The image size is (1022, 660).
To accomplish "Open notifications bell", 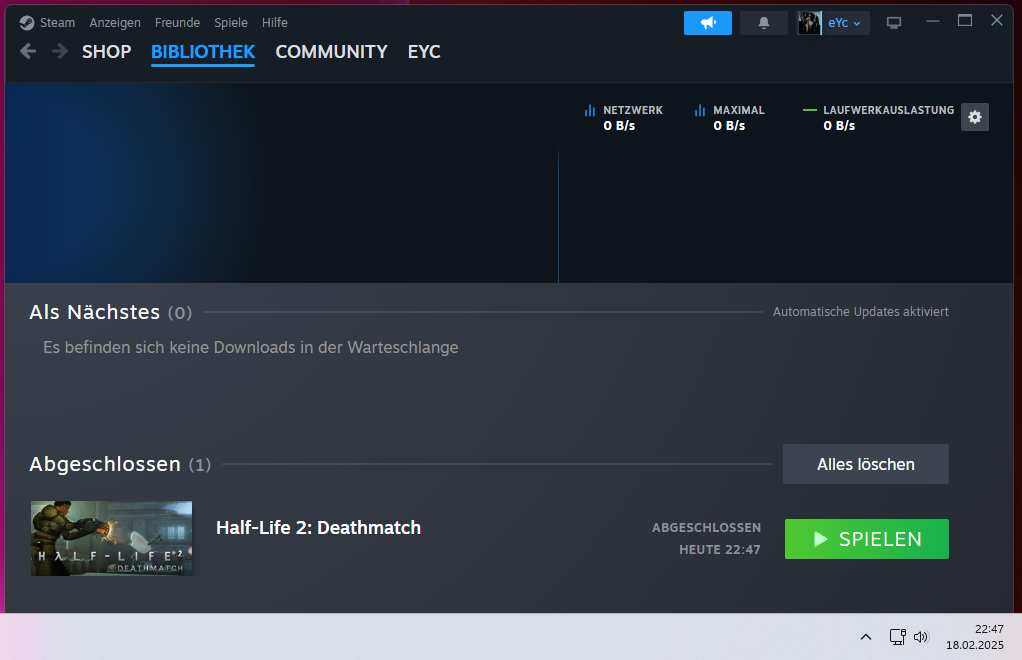I will coord(764,23).
